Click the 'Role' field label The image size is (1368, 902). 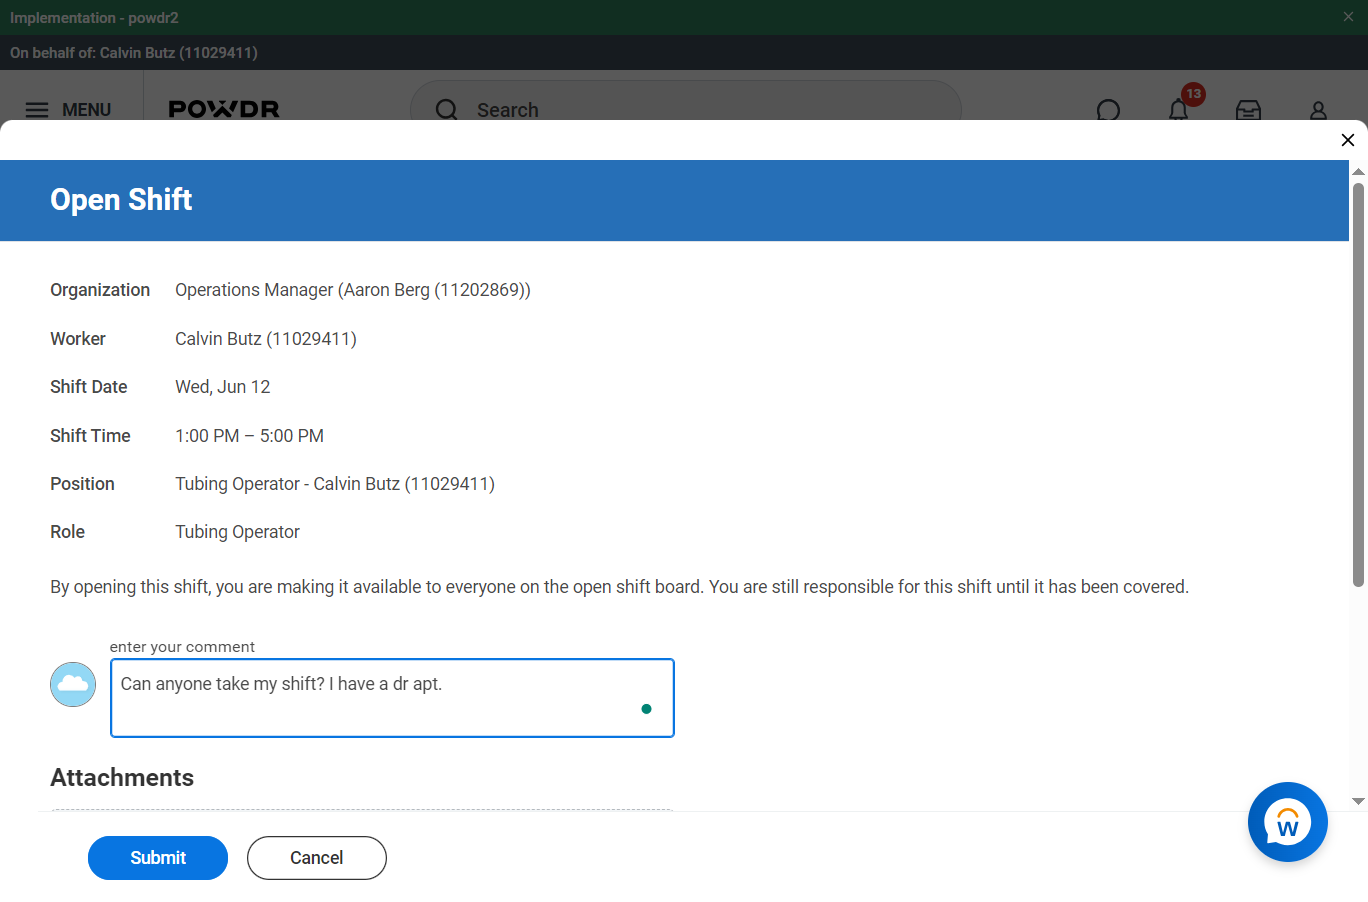tap(67, 532)
